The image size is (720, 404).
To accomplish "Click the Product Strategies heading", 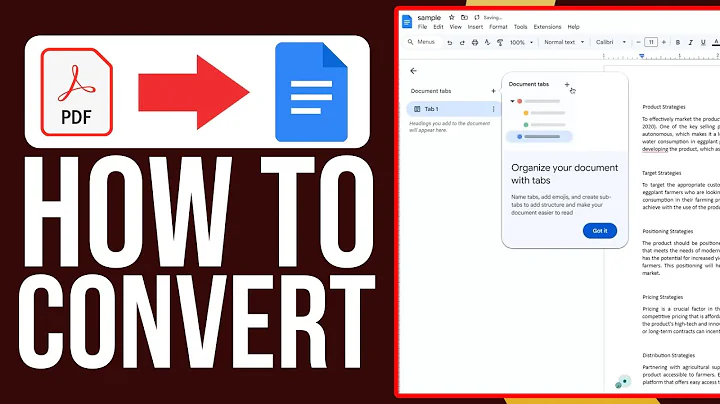I will (664, 107).
